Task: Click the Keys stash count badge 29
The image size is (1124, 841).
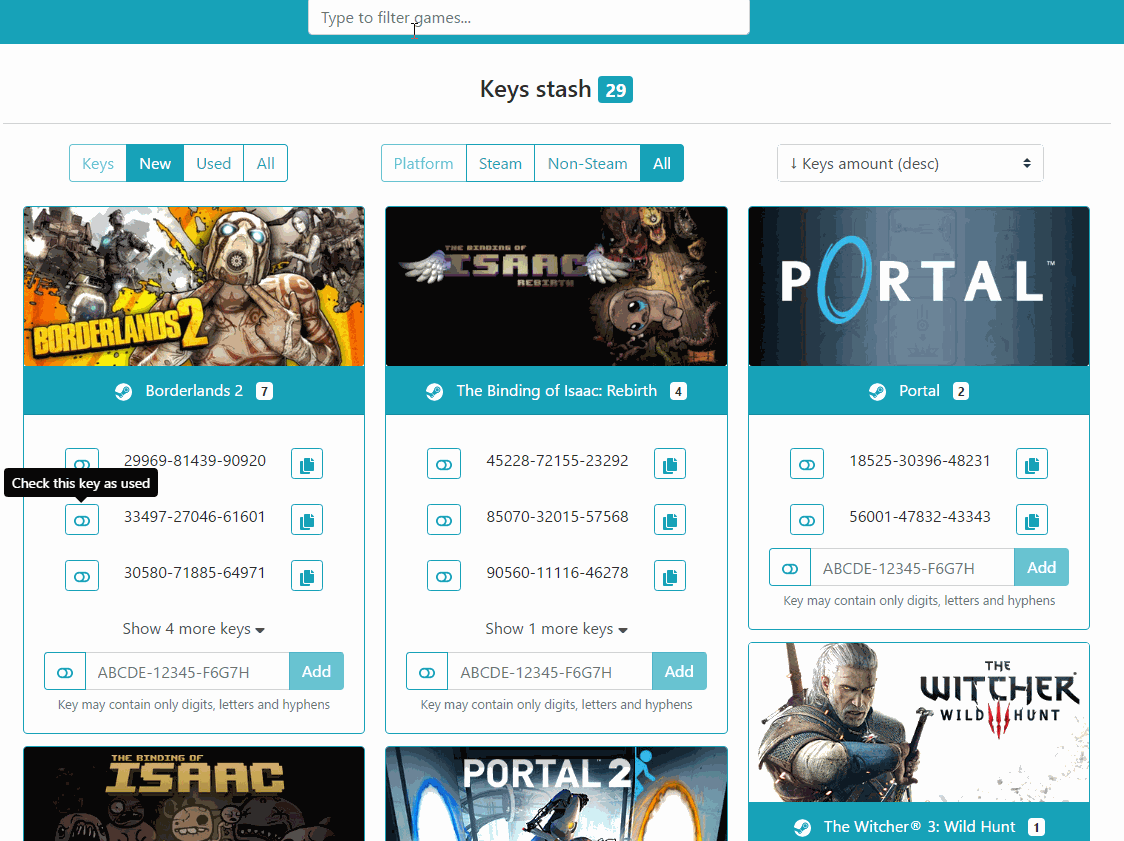Action: tap(616, 90)
